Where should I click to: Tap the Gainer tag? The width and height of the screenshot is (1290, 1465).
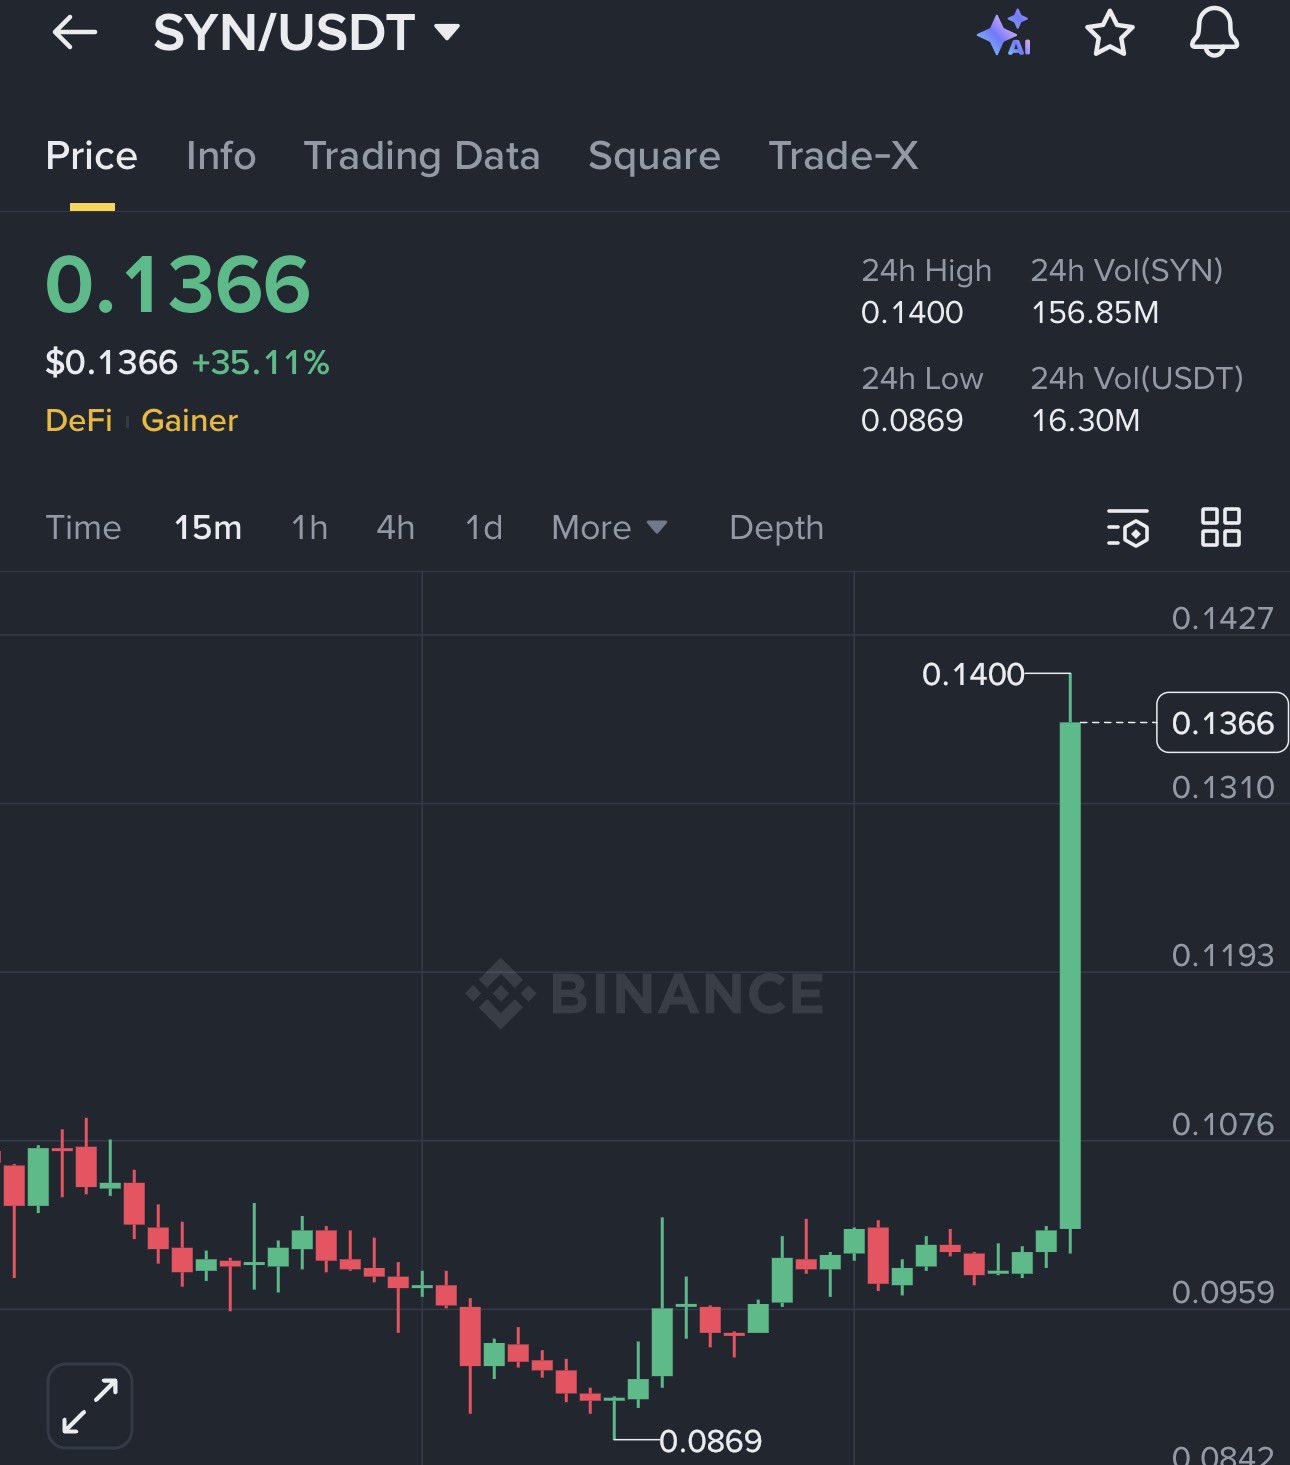[189, 420]
